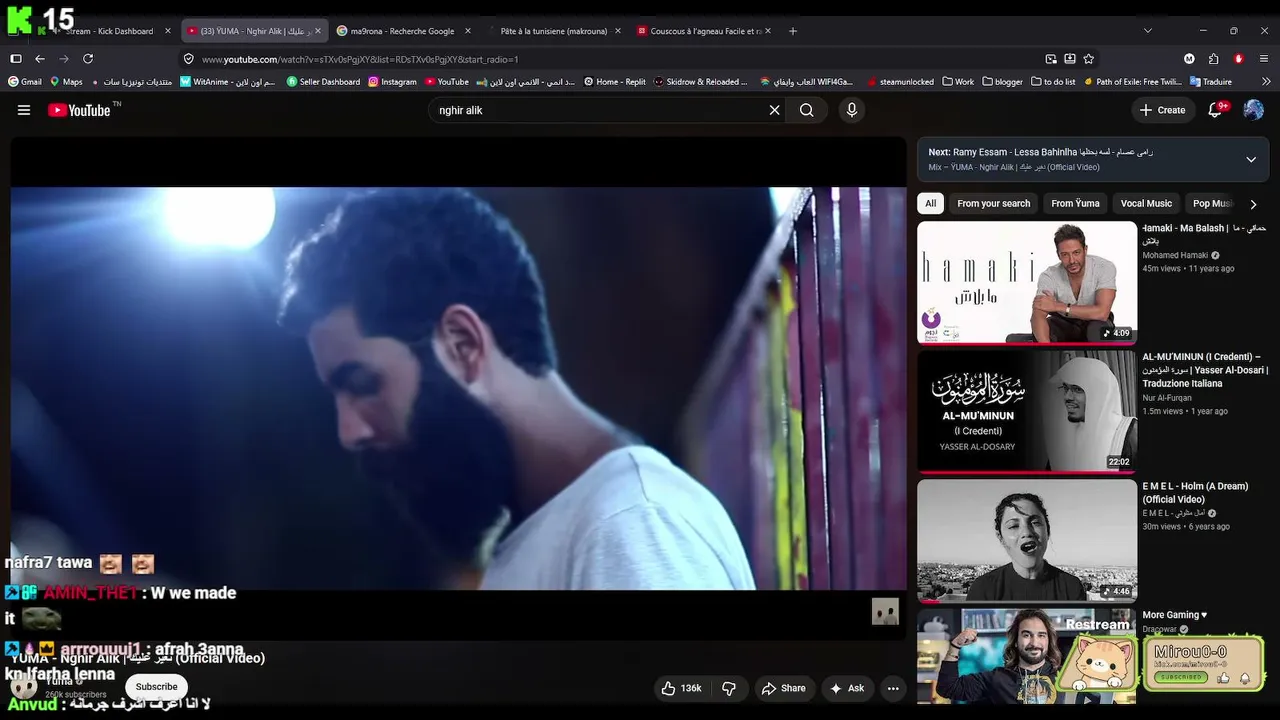Open the Work bookmarks folder
This screenshot has height=720, width=1280.
click(957, 82)
